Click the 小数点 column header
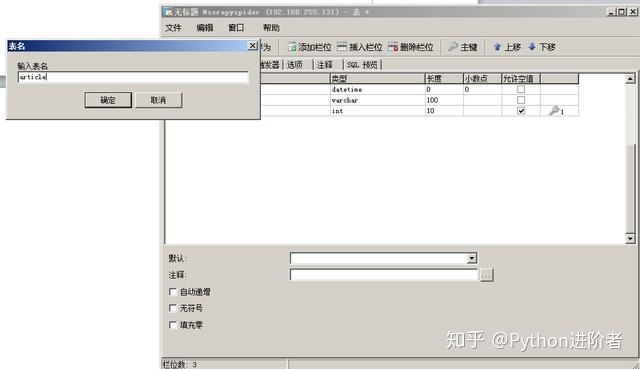The image size is (640, 369). coord(482,79)
